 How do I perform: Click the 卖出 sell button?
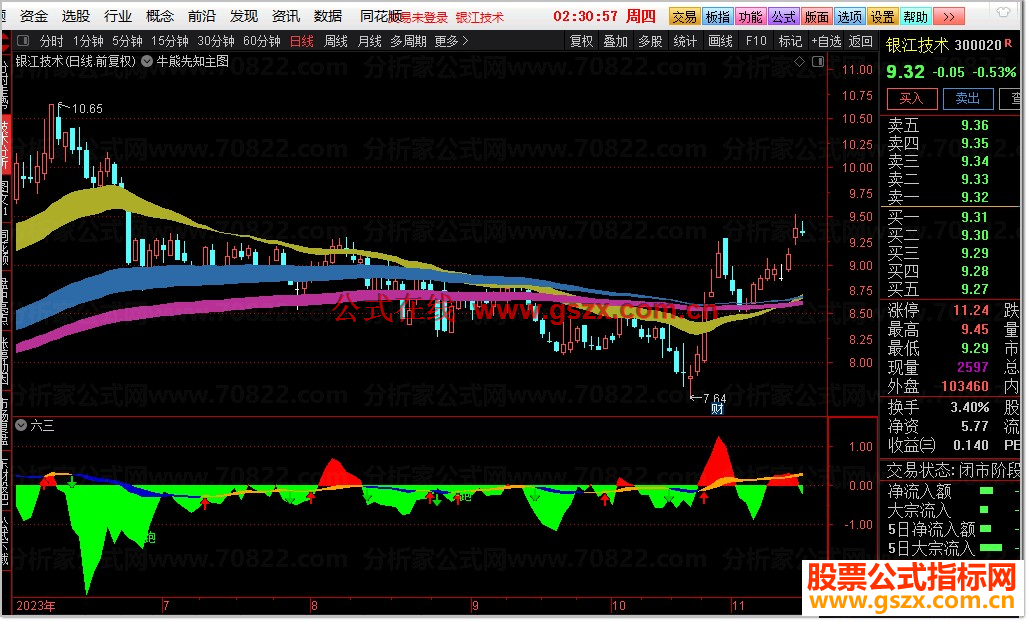pyautogui.click(x=967, y=98)
